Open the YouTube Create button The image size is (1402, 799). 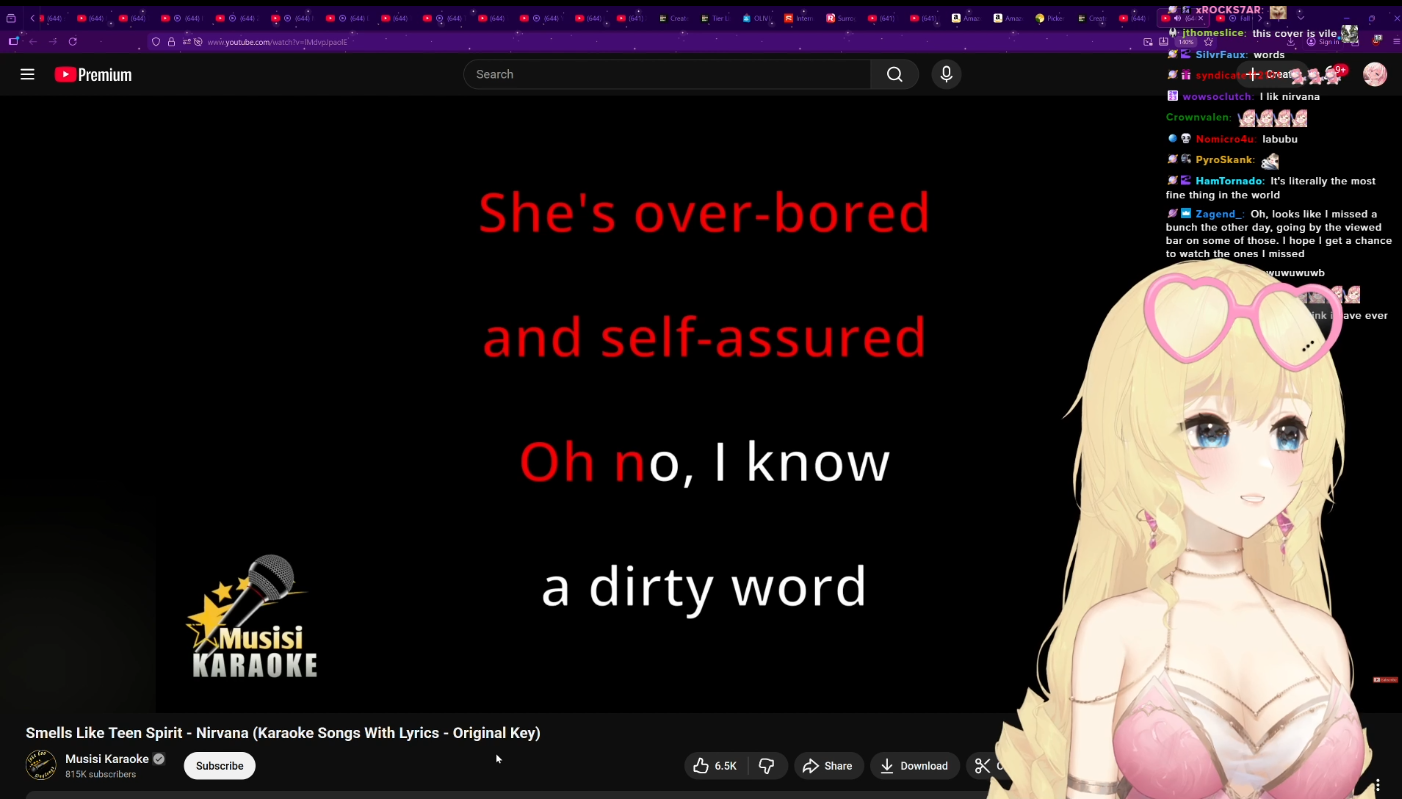1271,74
